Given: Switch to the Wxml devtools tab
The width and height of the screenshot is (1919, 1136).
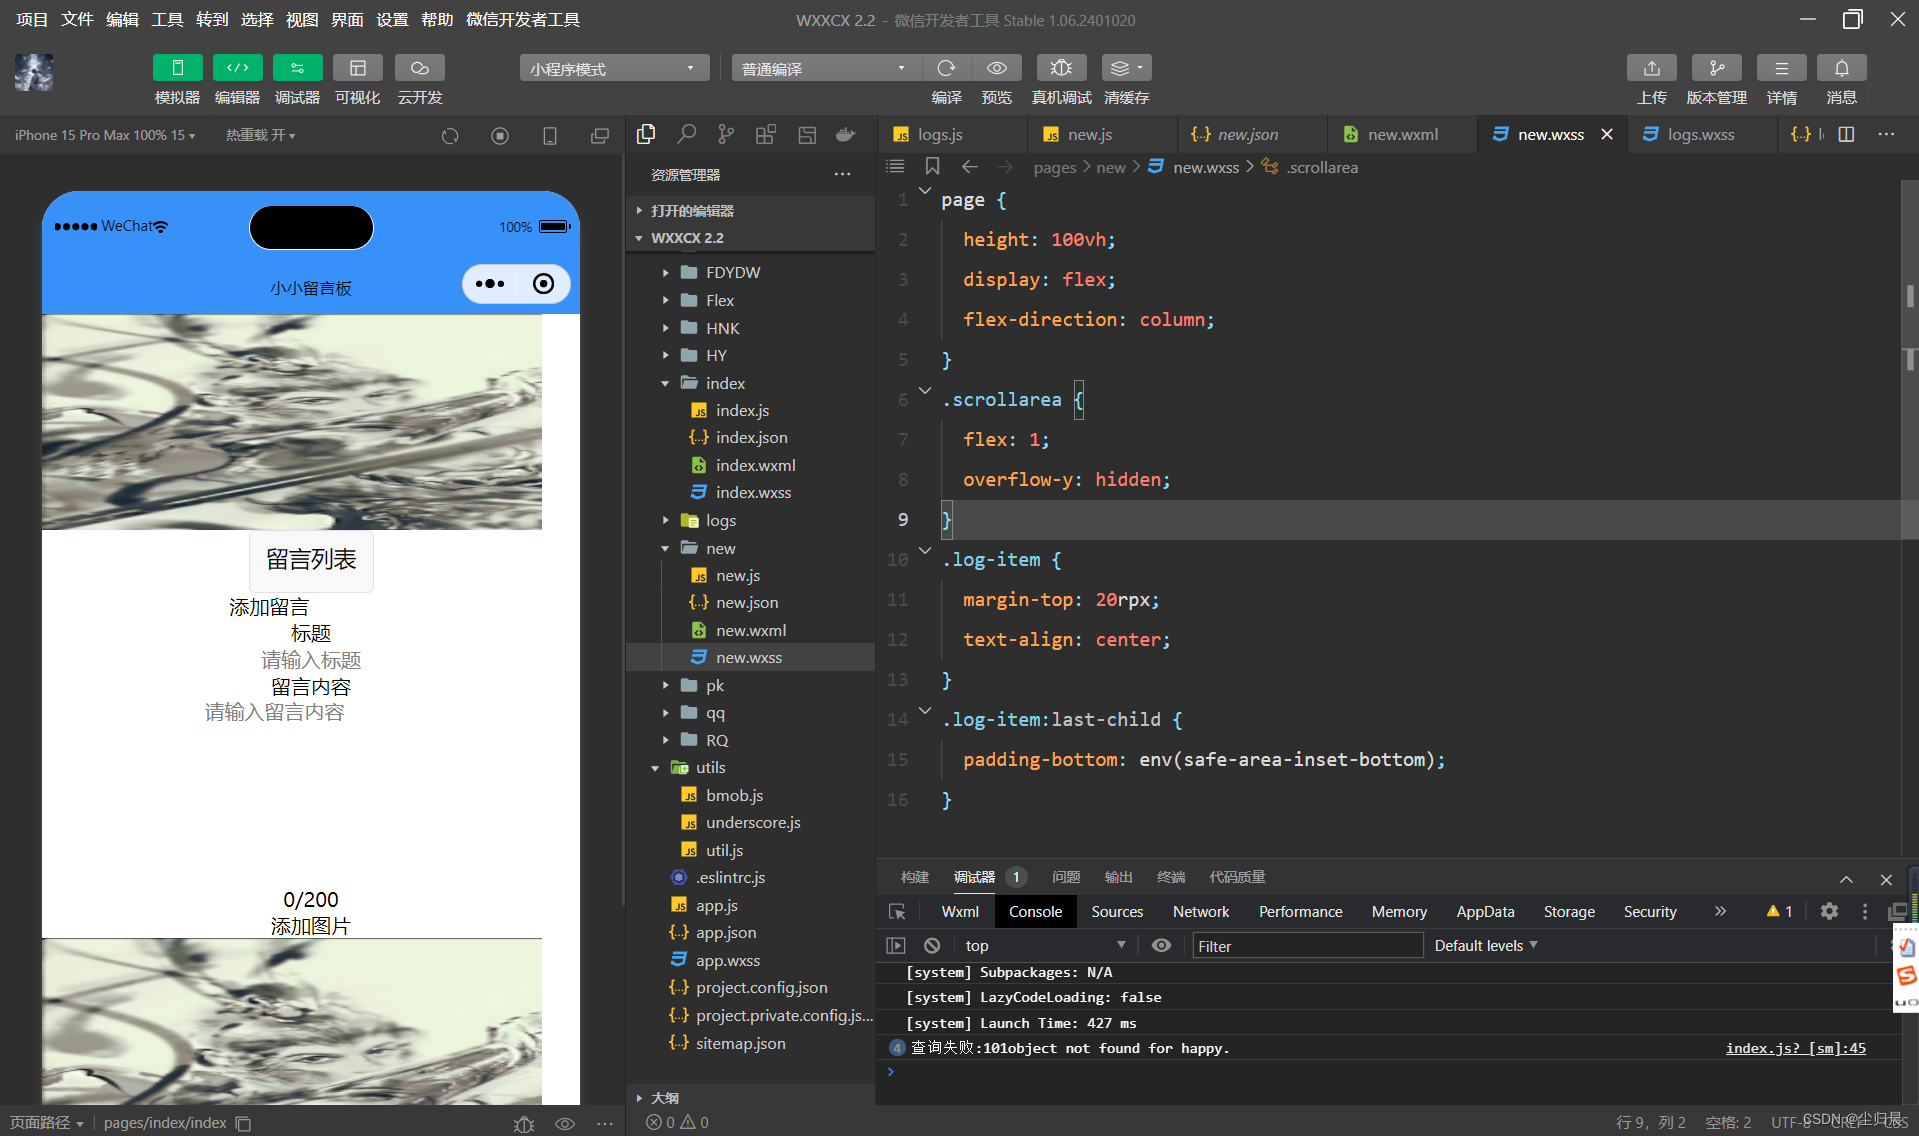Looking at the screenshot, I should click(960, 911).
